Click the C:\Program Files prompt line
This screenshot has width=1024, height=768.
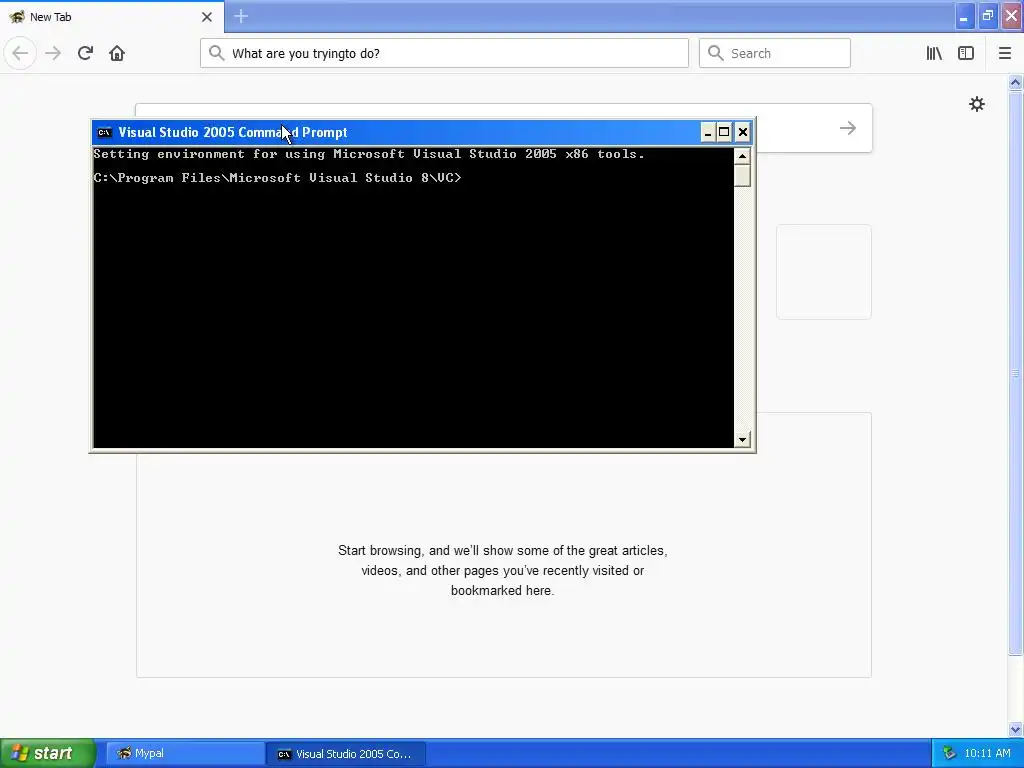click(x=278, y=178)
